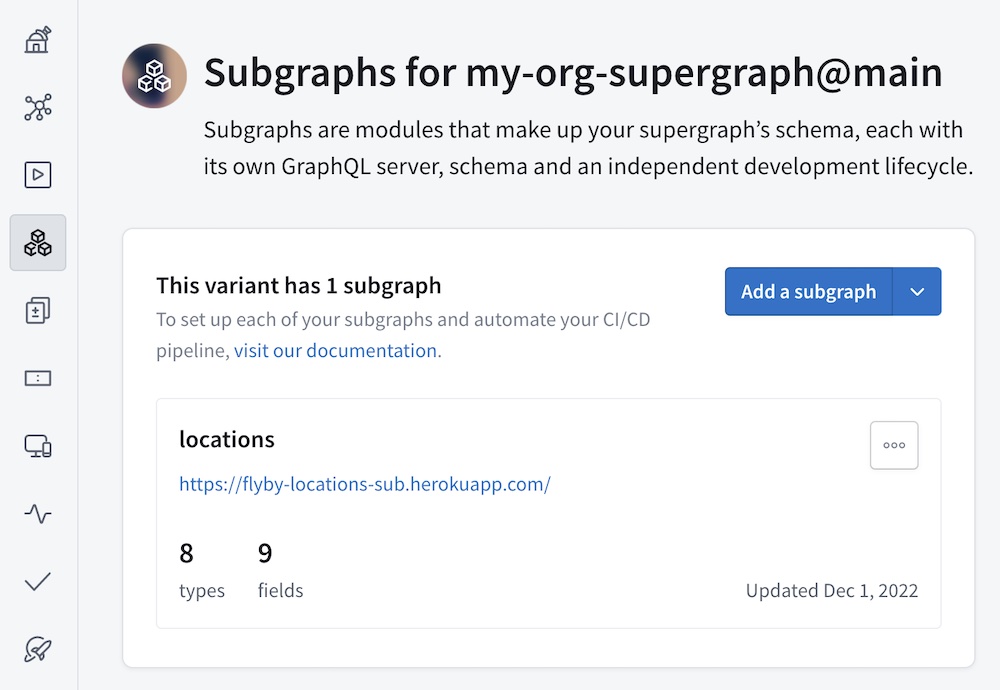1000x690 pixels.
Task: Select the Schema graph icon in sidebar
Action: click(38, 107)
